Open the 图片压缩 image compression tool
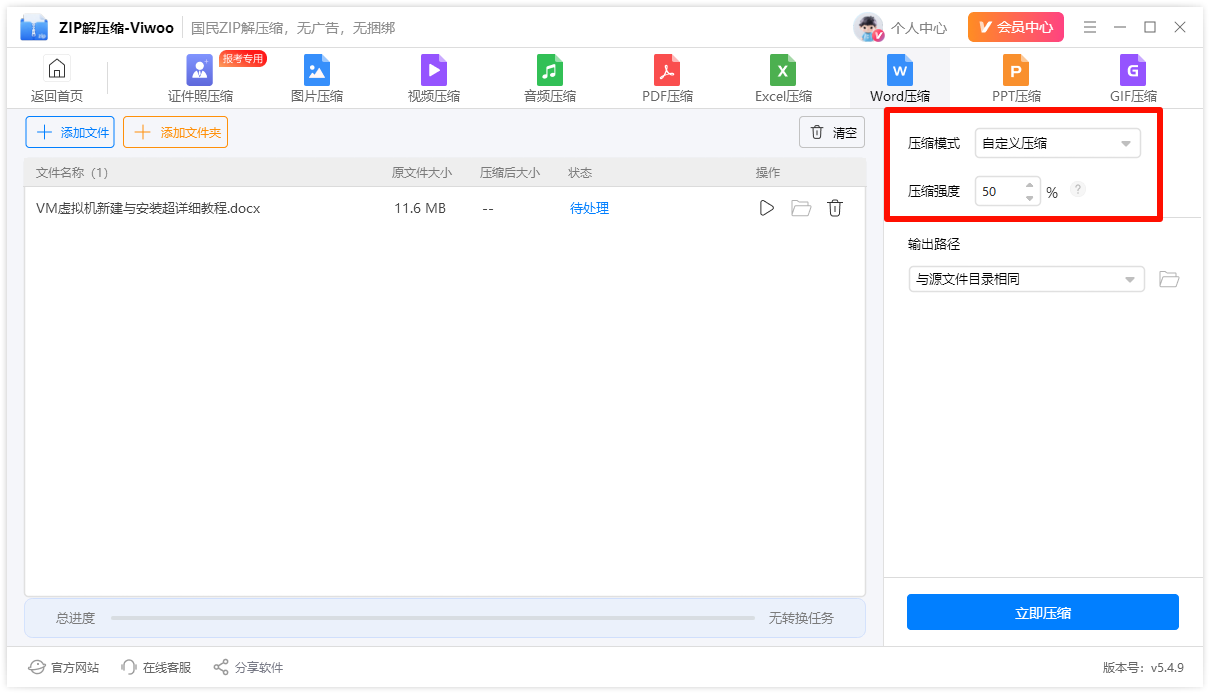Viewport: 1210px width, 694px height. pyautogui.click(x=317, y=79)
